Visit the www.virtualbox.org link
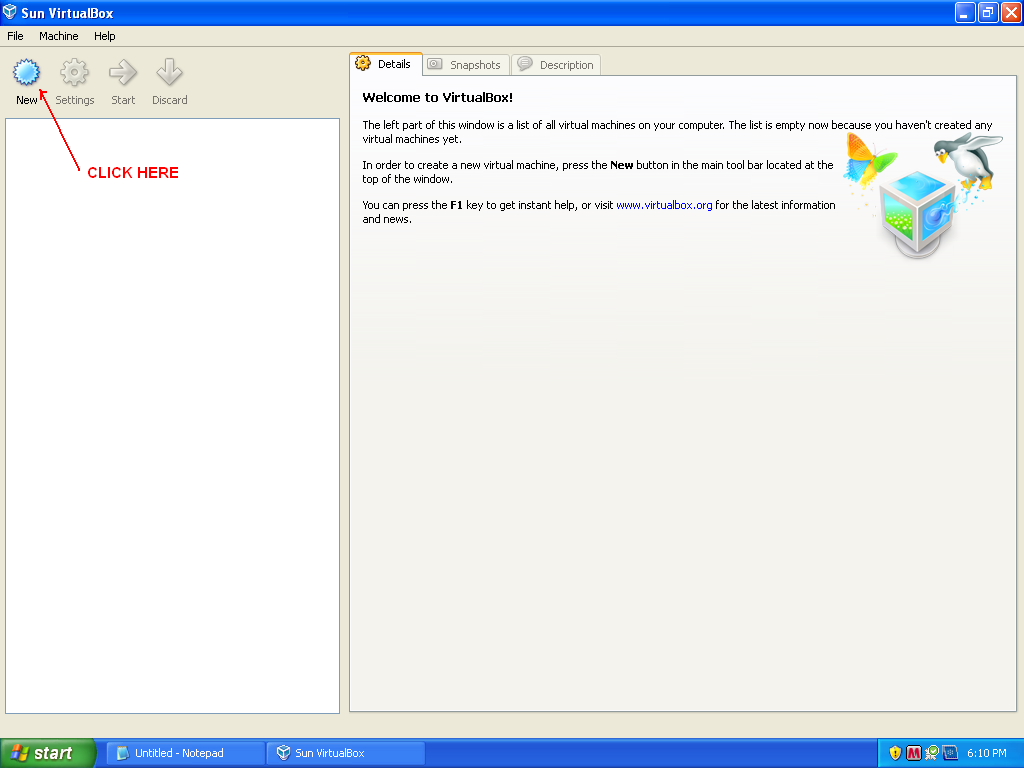This screenshot has width=1024, height=768. (x=664, y=205)
